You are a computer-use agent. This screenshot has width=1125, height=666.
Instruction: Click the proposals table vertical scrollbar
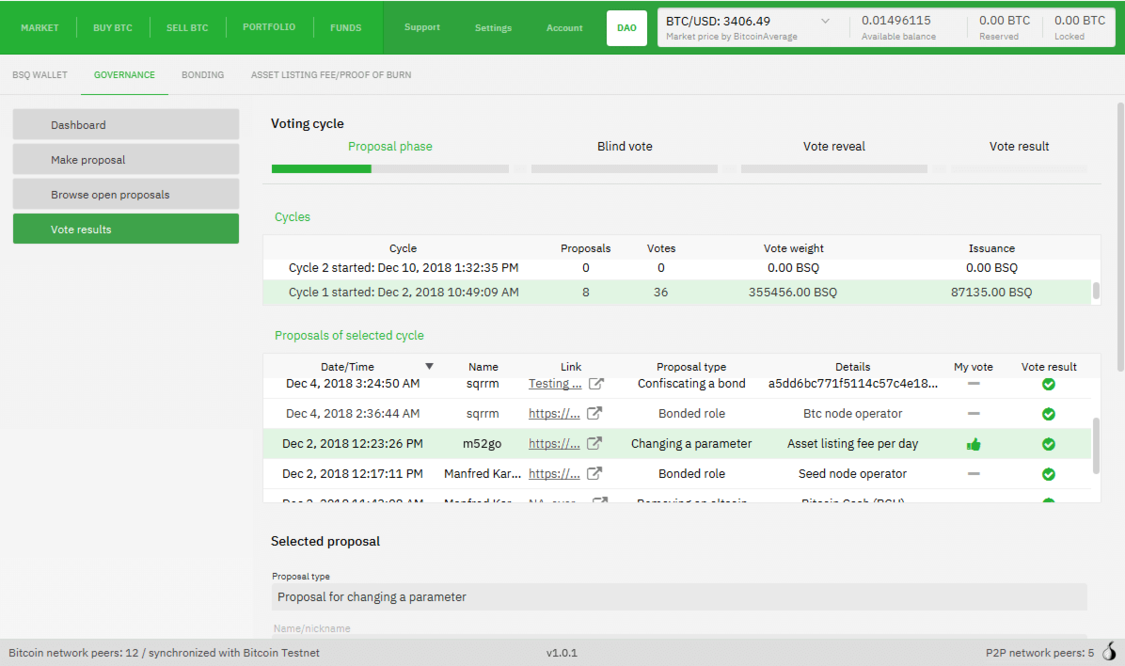(x=1096, y=445)
